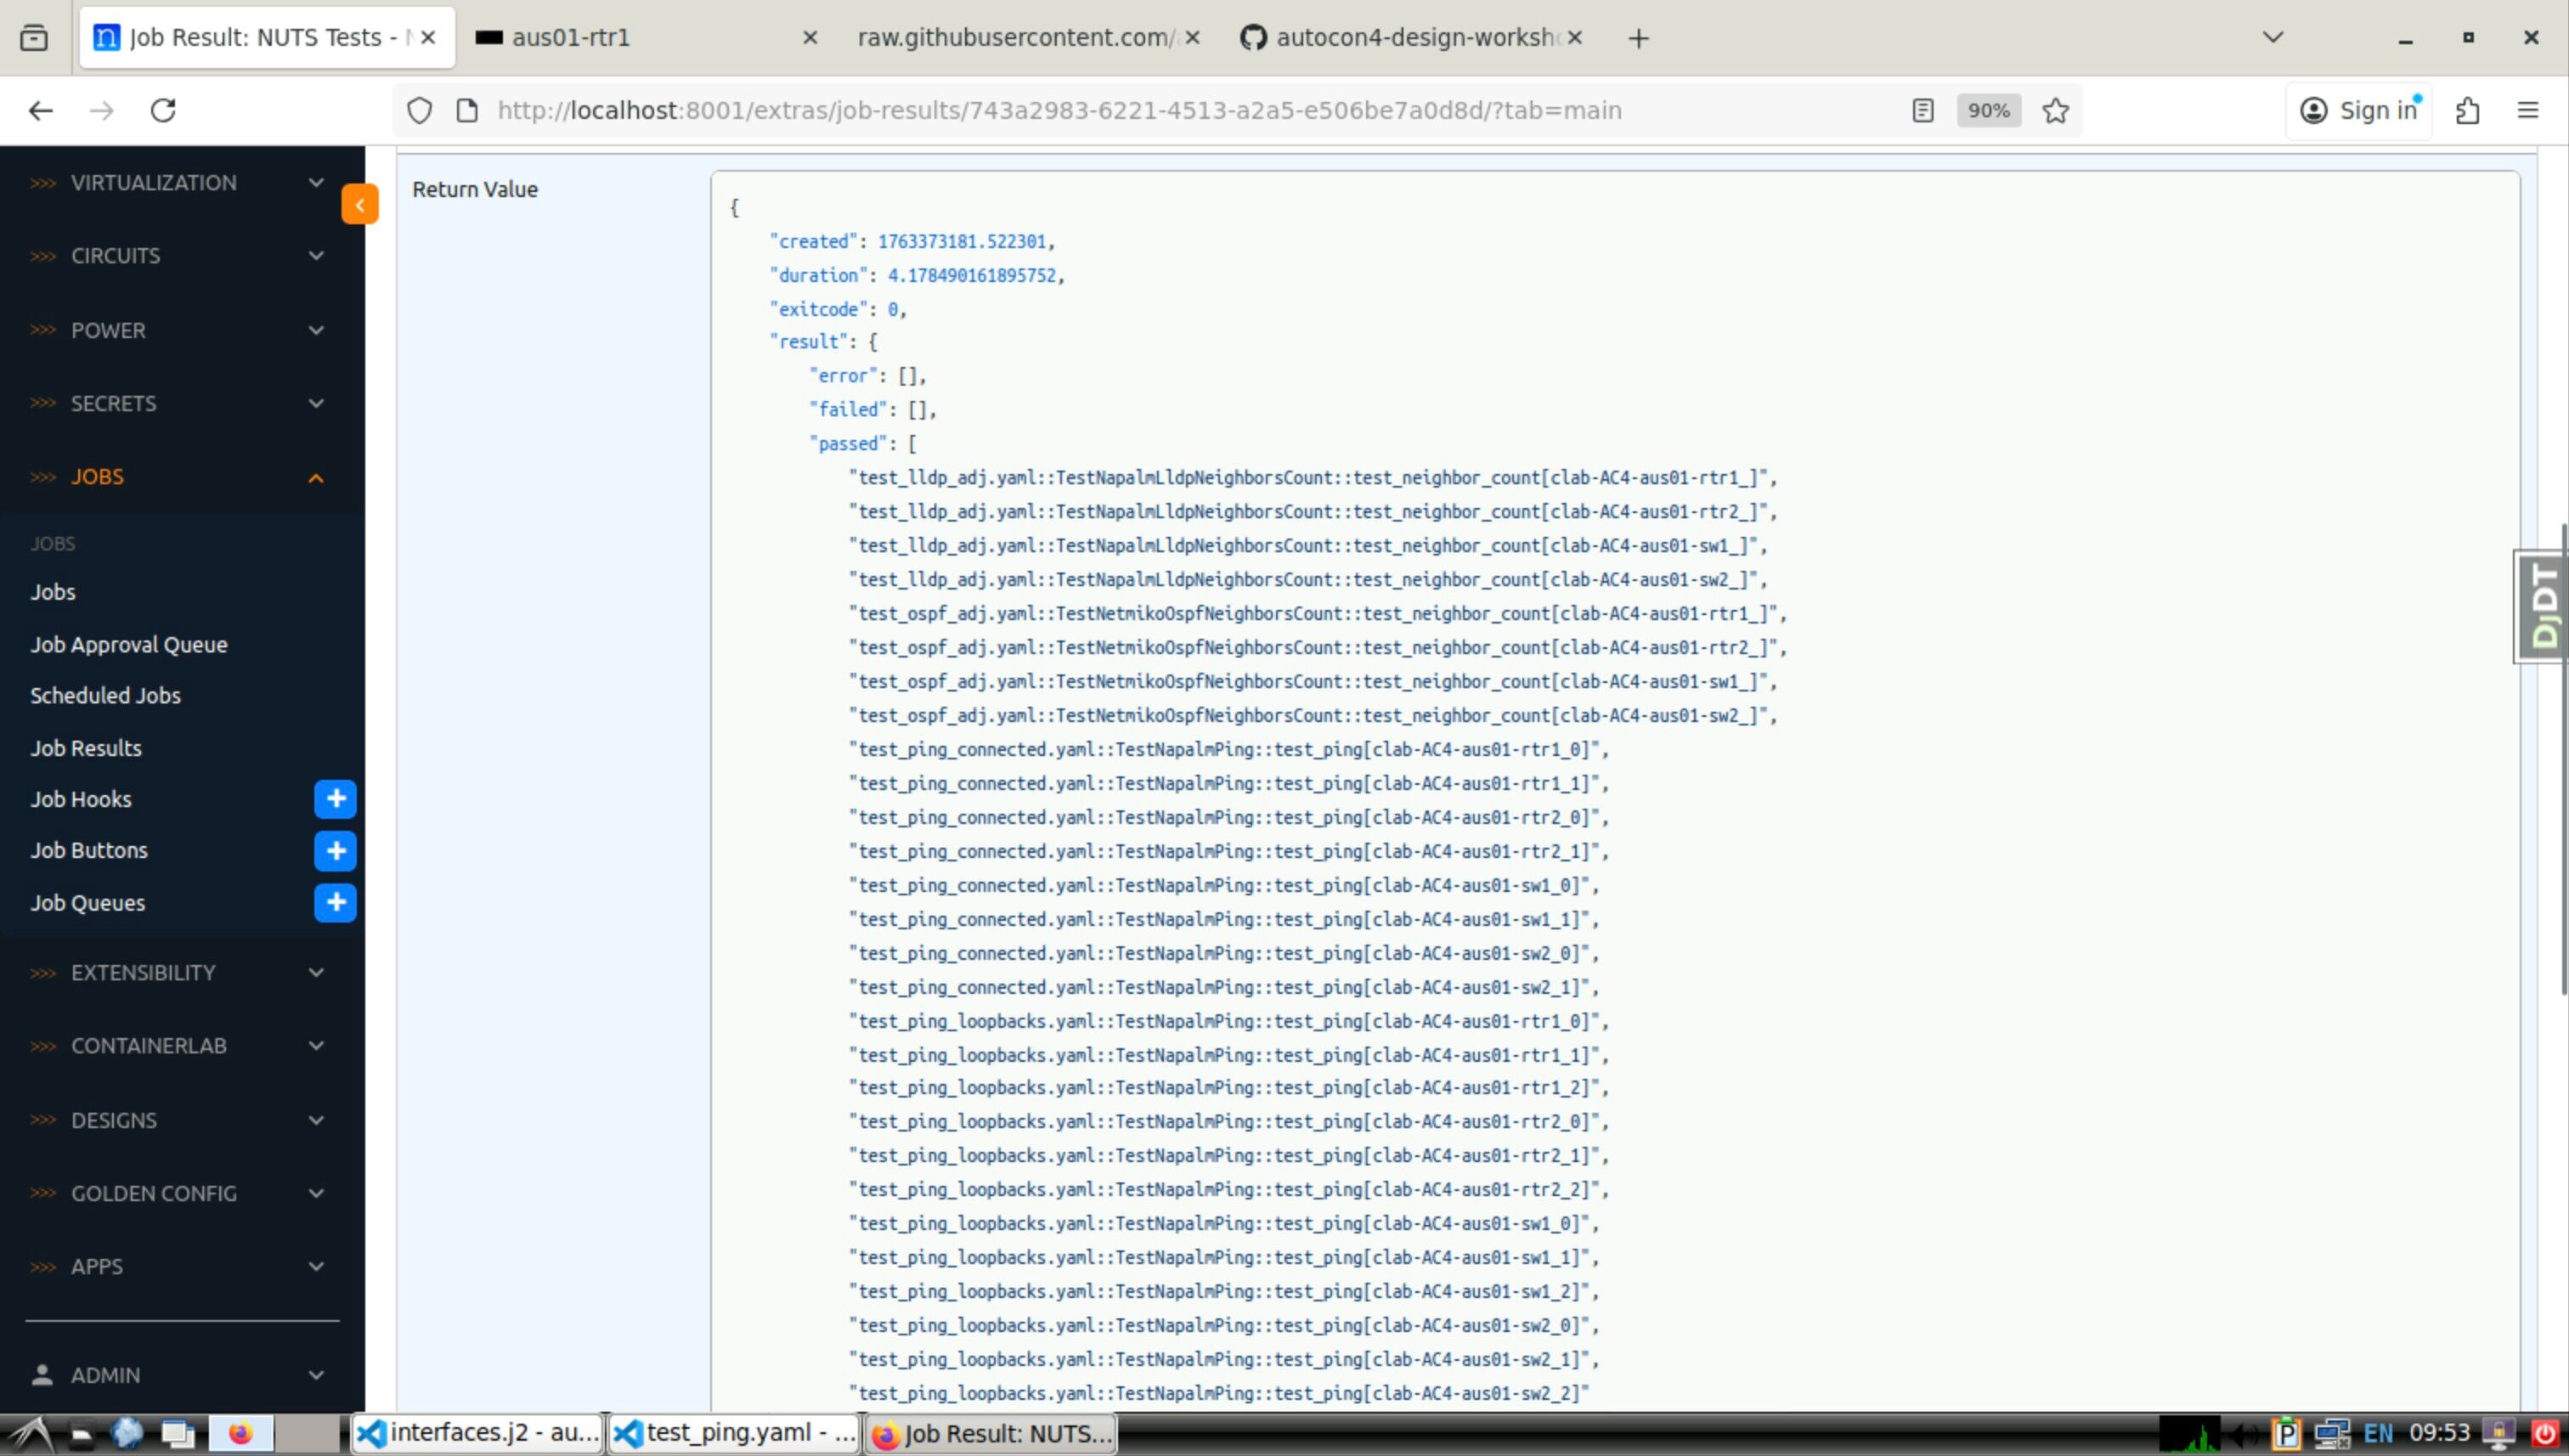Switch to the aus01-rtr1 browser tab
Screen dimensions: 2569x1456
570,37
